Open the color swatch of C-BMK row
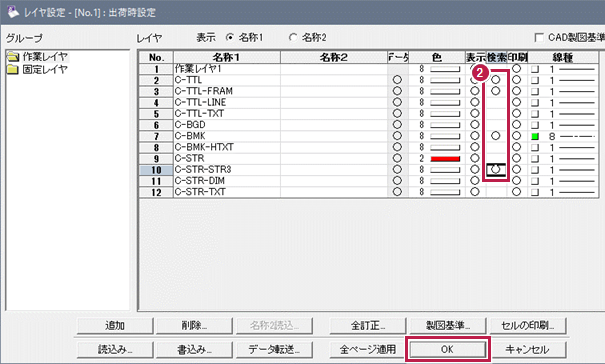 (445, 136)
